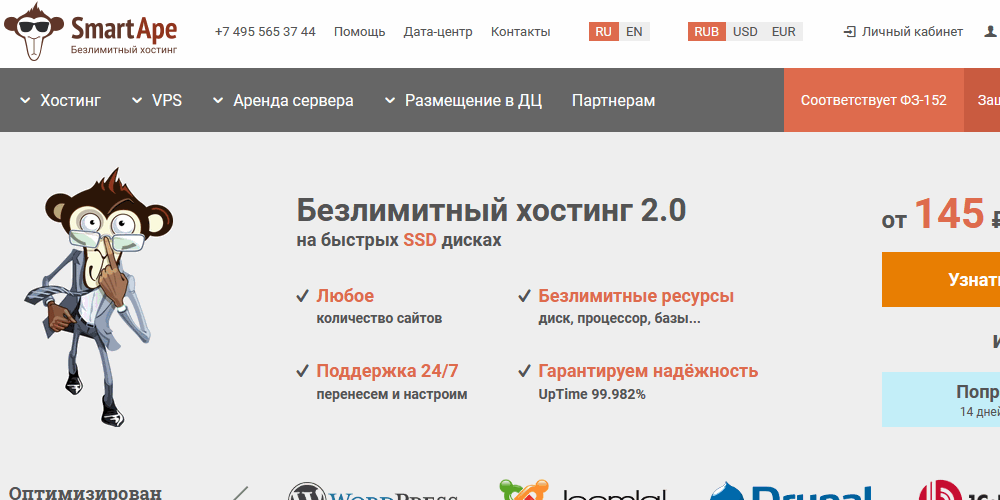The image size is (1000, 500).
Task: Click the Joomla logo
Action: (x=582, y=490)
